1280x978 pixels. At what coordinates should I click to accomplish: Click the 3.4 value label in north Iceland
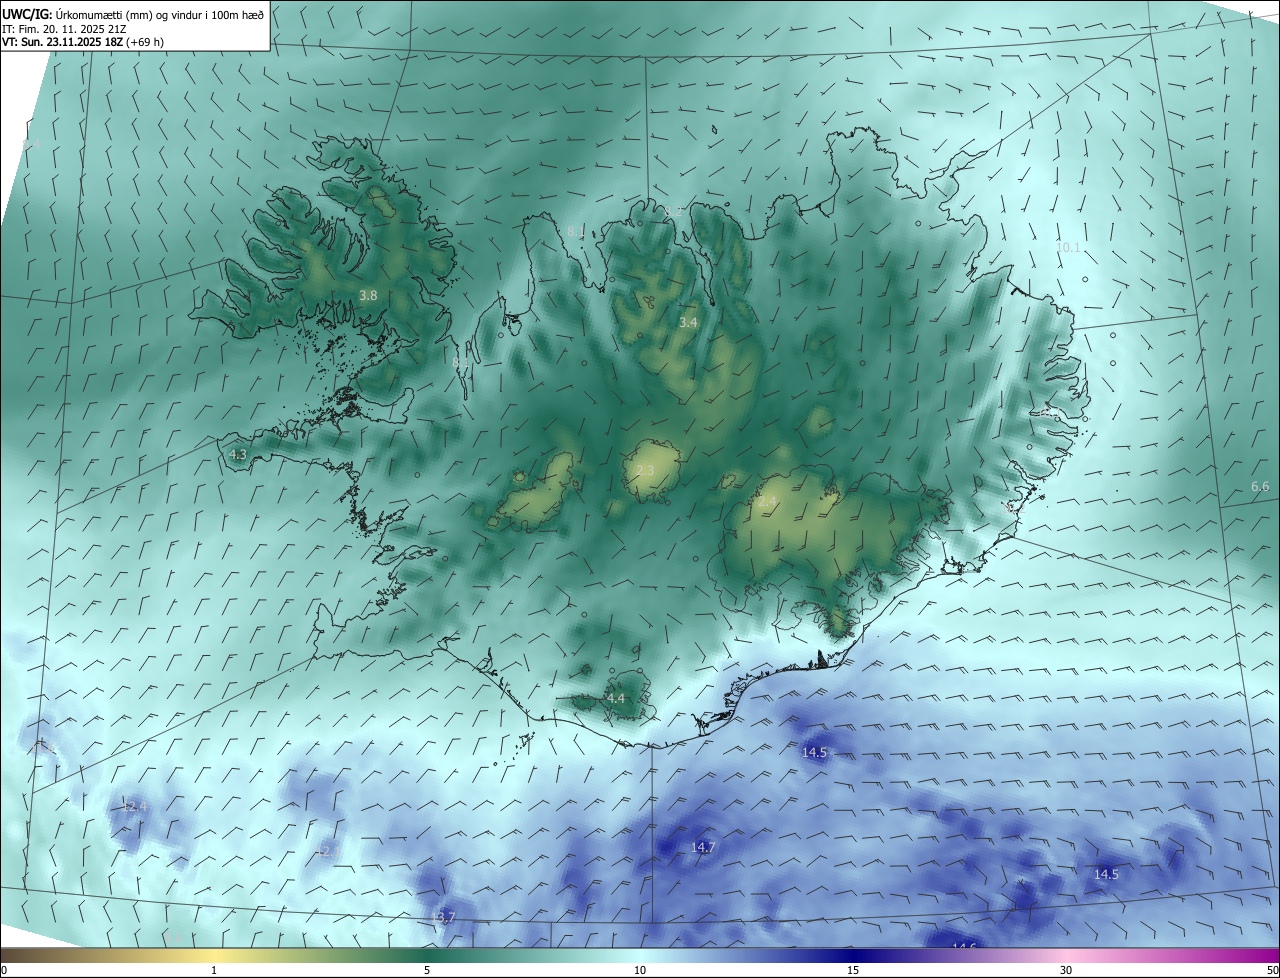[x=688, y=322]
